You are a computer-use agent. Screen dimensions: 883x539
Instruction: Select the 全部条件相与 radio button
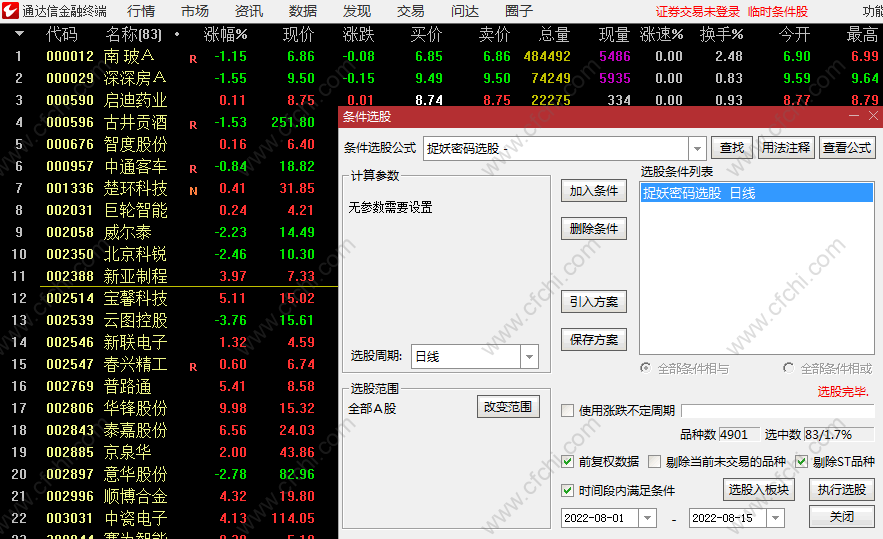pos(645,368)
